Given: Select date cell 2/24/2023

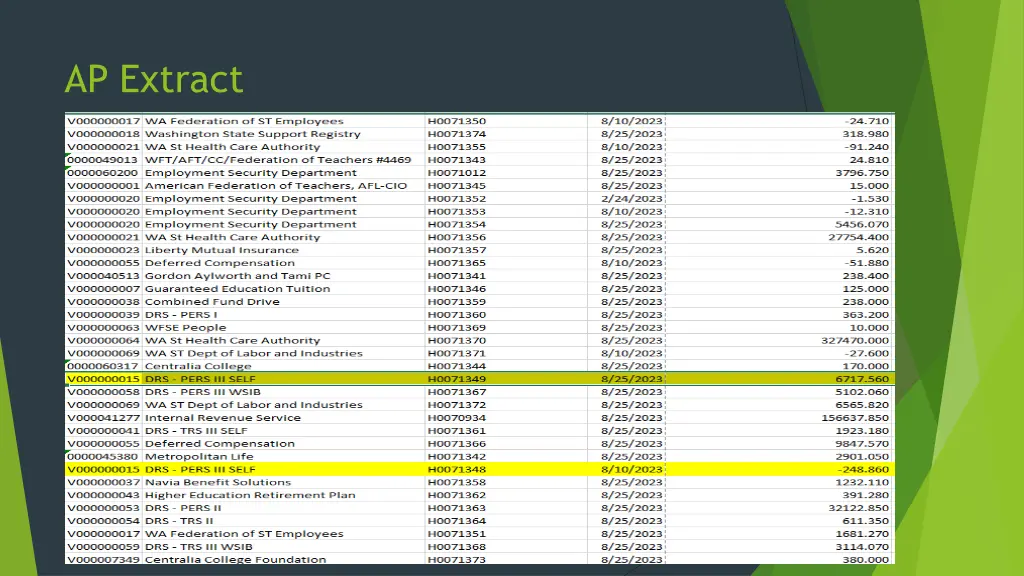Looking at the screenshot, I should pos(632,199).
